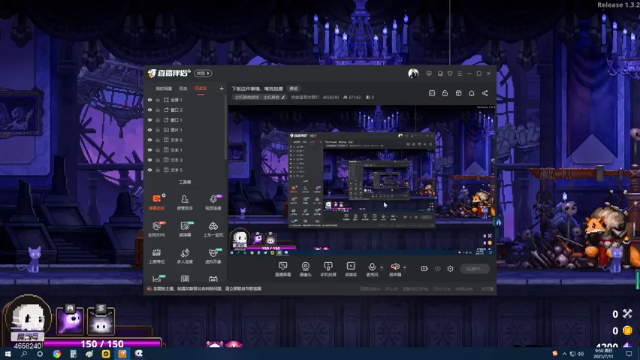Open Chrome from the taskbar

click(57, 354)
